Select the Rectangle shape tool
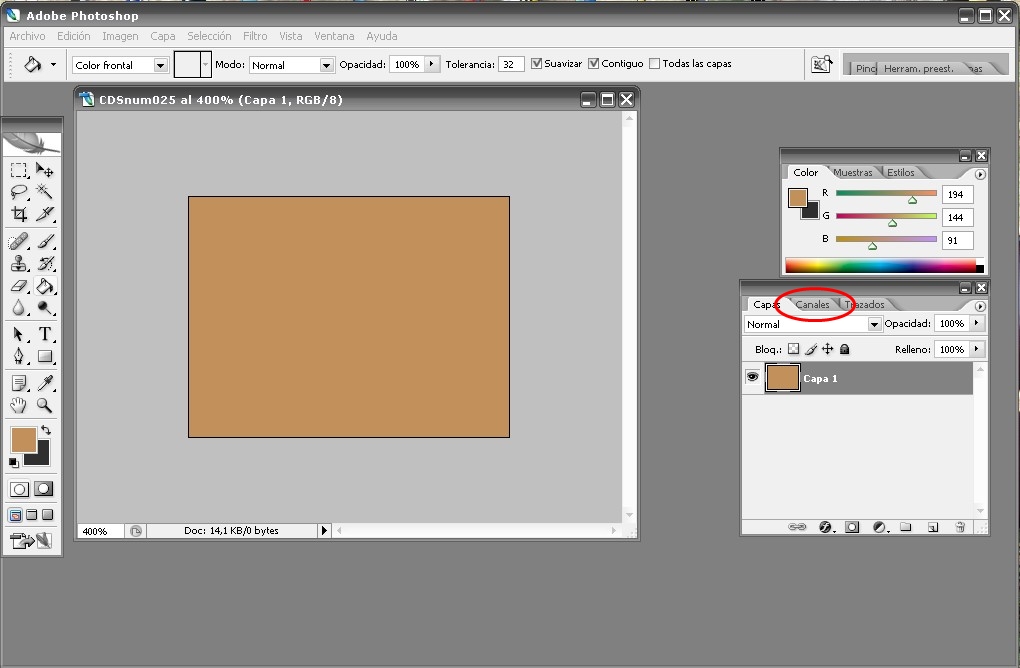Screen dimensions: 1020x668 click(x=44, y=356)
